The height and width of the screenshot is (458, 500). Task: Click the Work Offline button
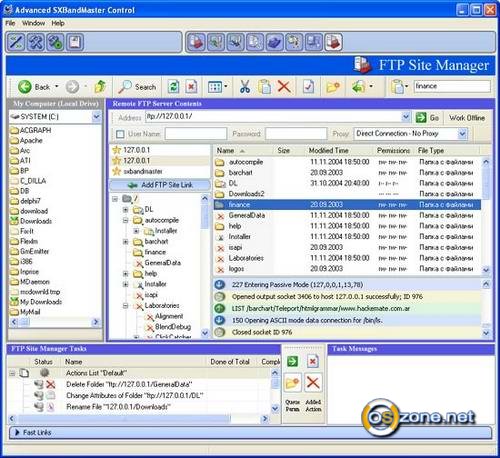point(467,118)
